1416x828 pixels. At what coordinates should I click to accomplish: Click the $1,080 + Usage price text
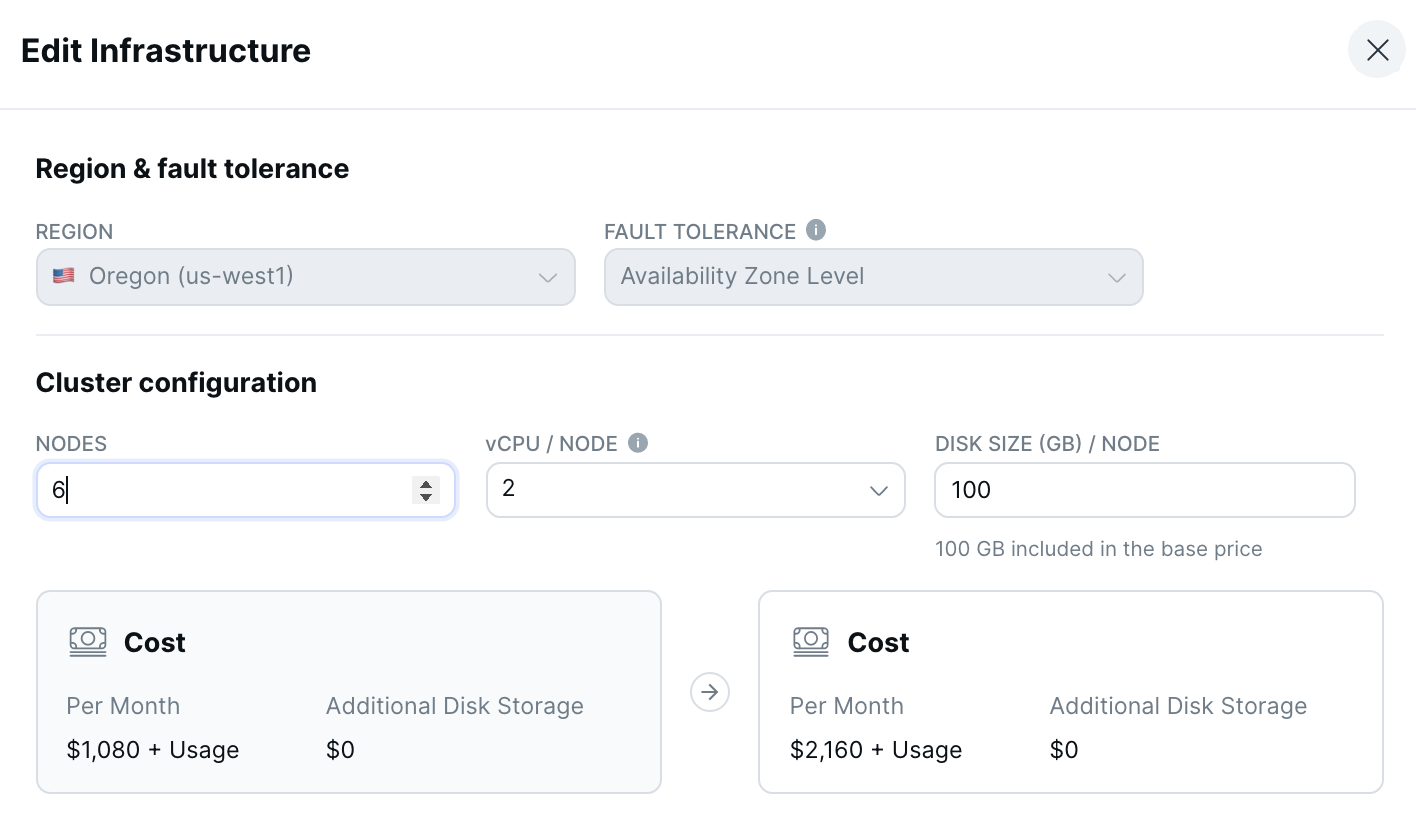click(x=152, y=749)
